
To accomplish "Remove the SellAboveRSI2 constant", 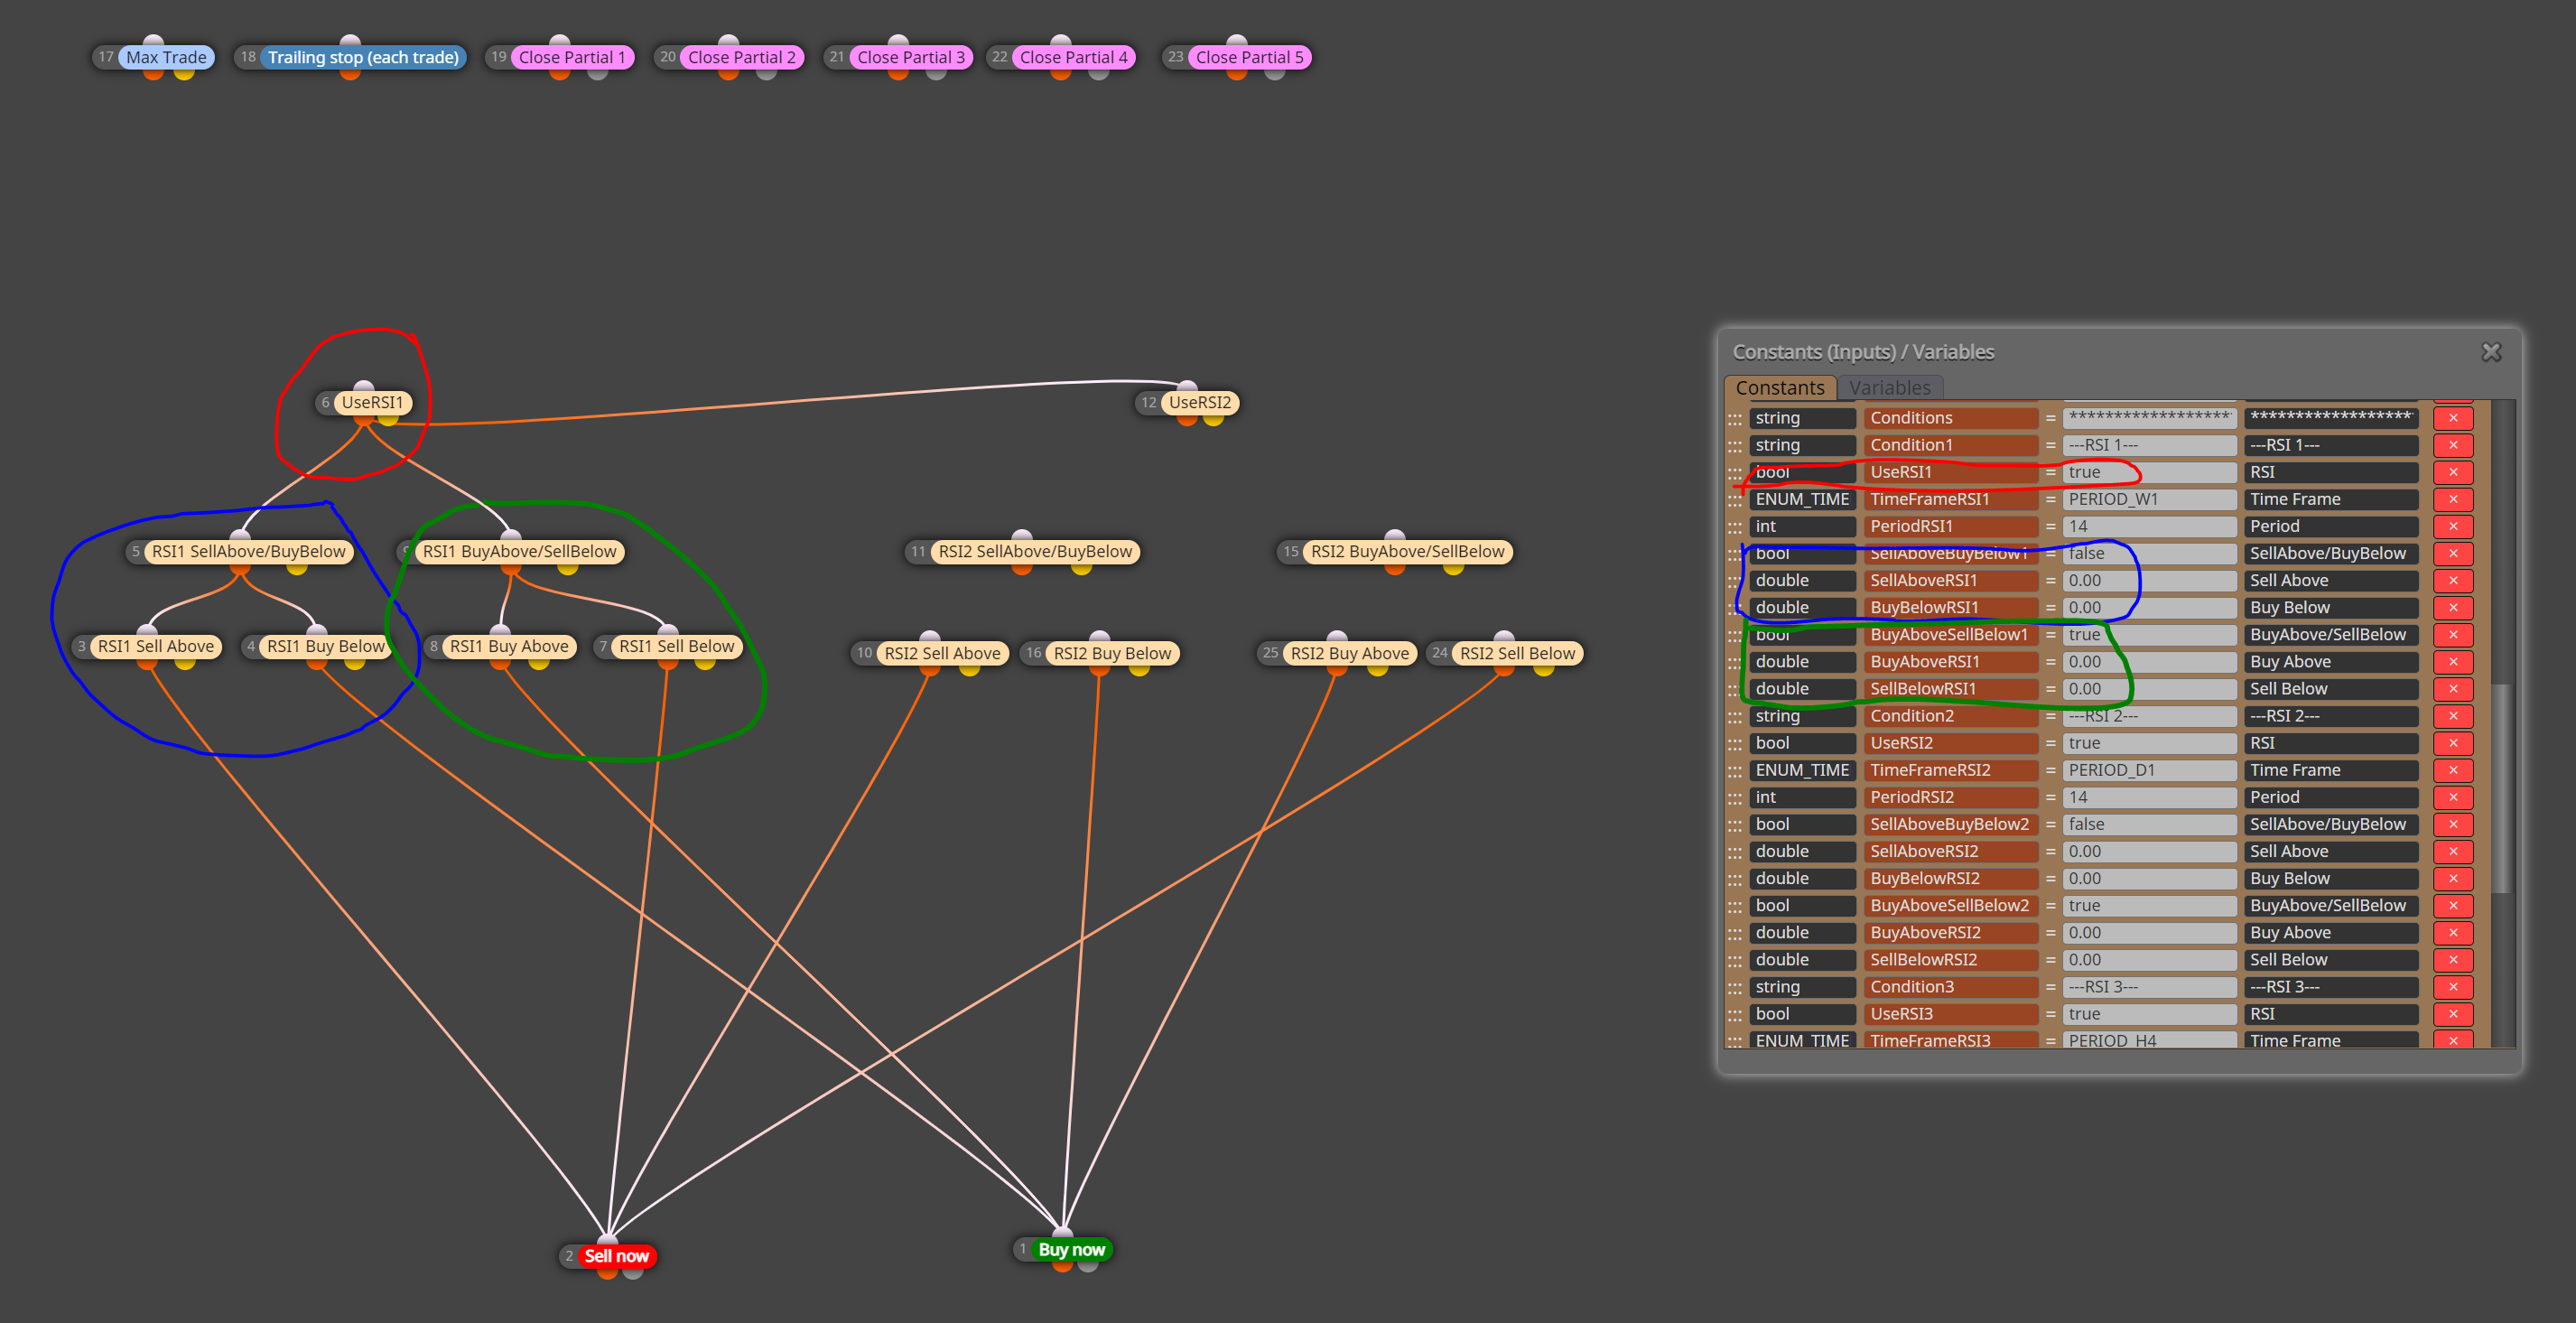I will (x=2452, y=851).
